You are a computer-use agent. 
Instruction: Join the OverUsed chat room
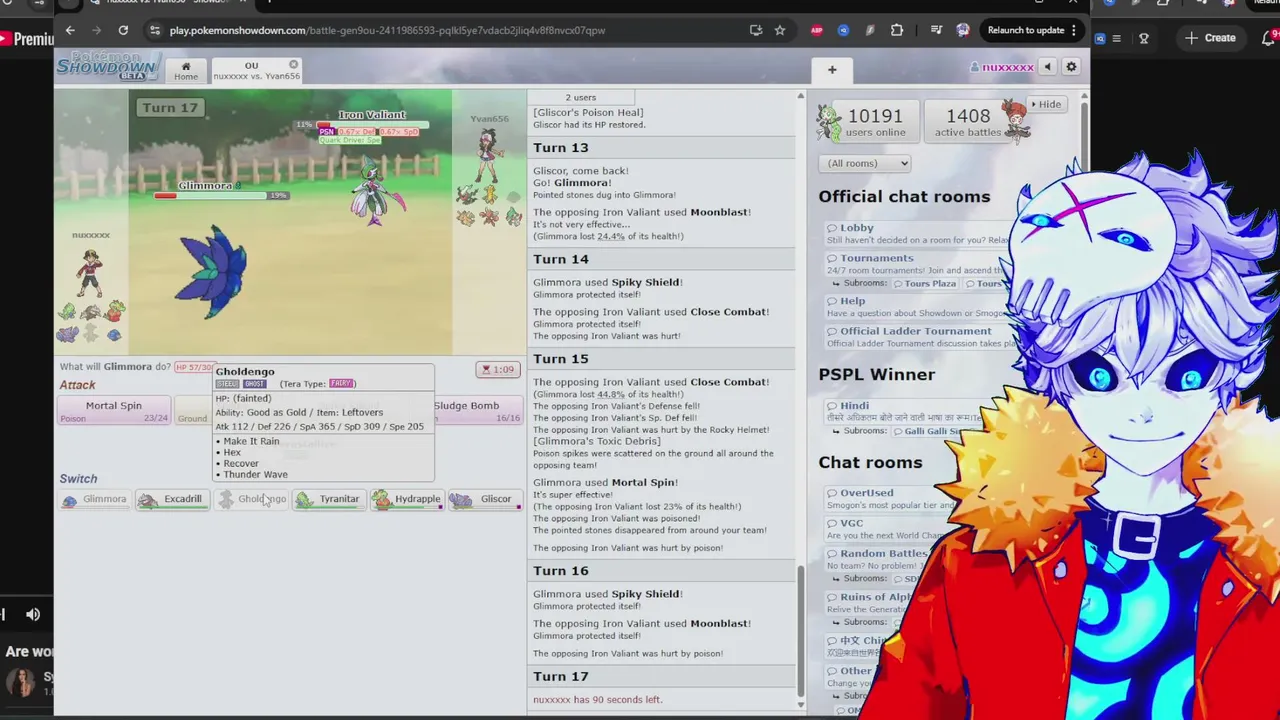coord(866,493)
